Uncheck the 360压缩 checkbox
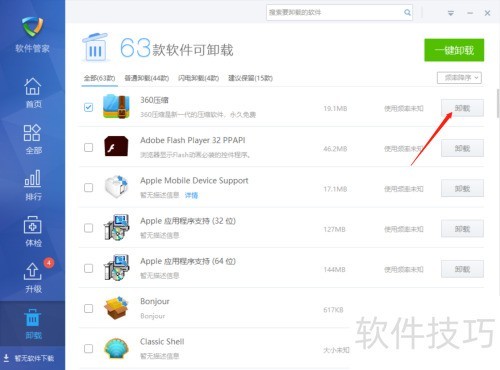Screen dimensions: 500x370 (88, 107)
